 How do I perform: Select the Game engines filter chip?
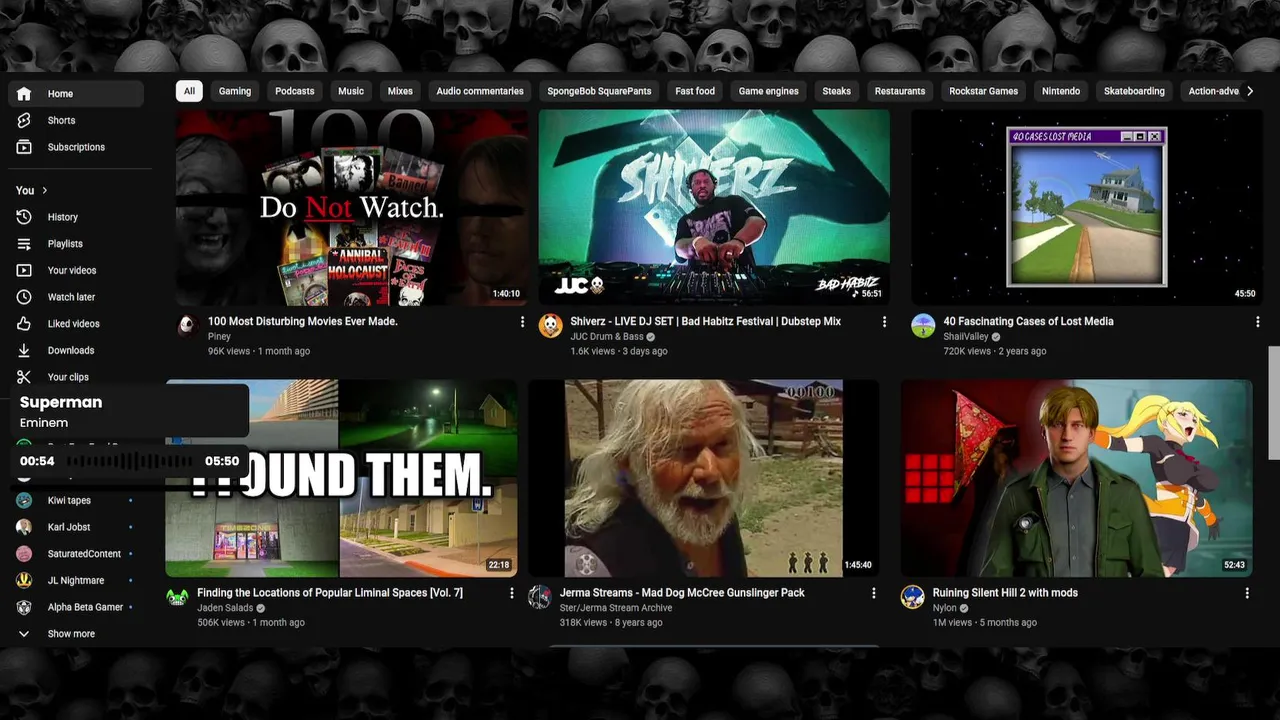[x=769, y=91]
